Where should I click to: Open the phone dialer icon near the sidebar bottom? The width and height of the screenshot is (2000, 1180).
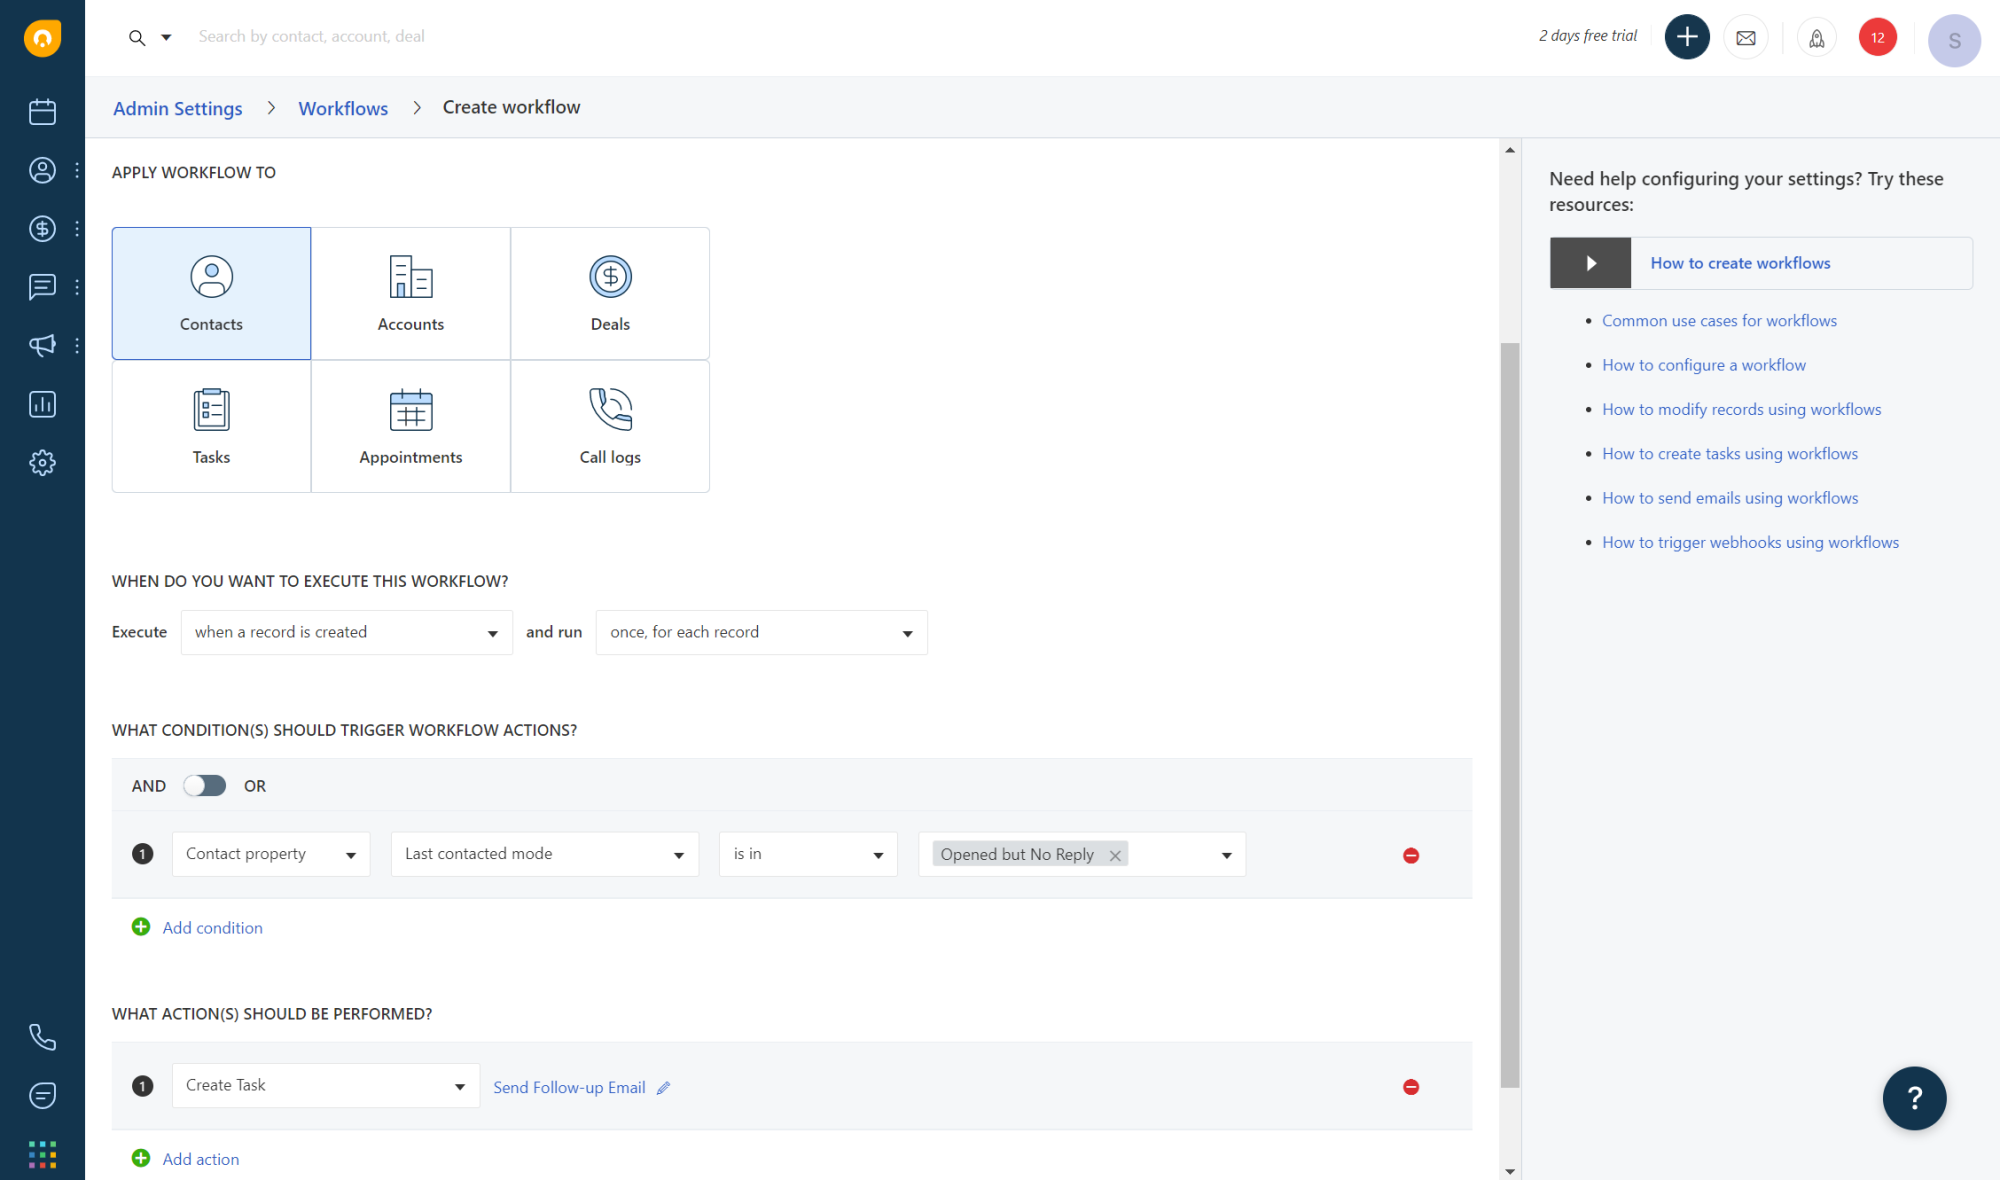pyautogui.click(x=42, y=1037)
